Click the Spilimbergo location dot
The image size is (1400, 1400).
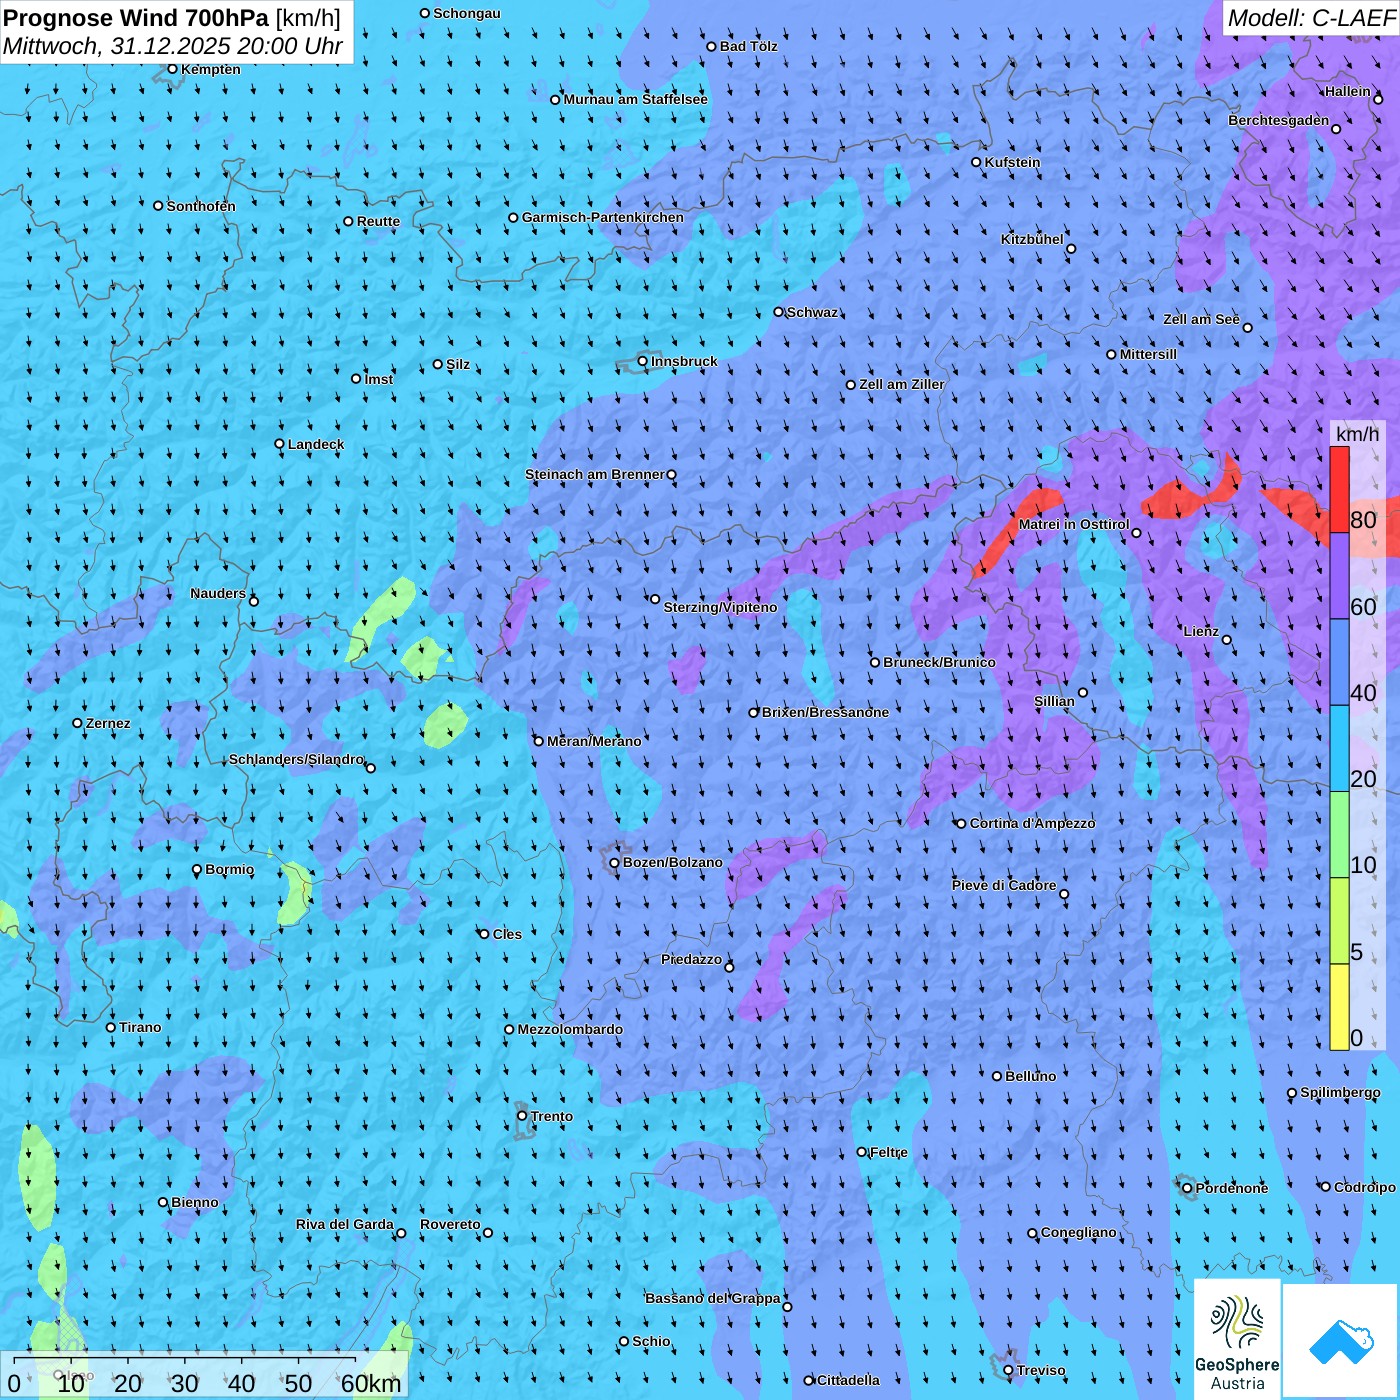click(x=1292, y=1093)
